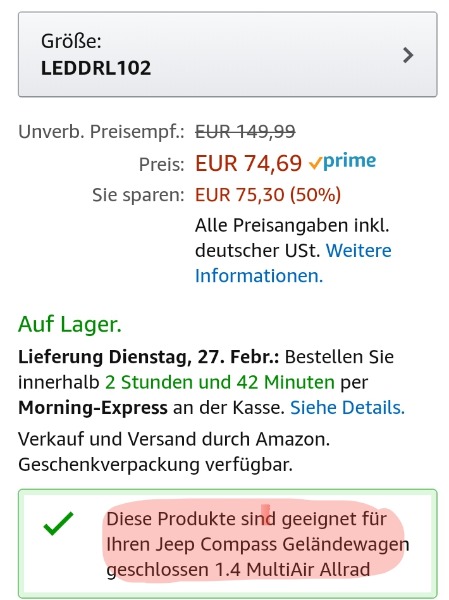Click the green vehicle fit checkmark
The width and height of the screenshot is (449, 600).
[x=58, y=523]
